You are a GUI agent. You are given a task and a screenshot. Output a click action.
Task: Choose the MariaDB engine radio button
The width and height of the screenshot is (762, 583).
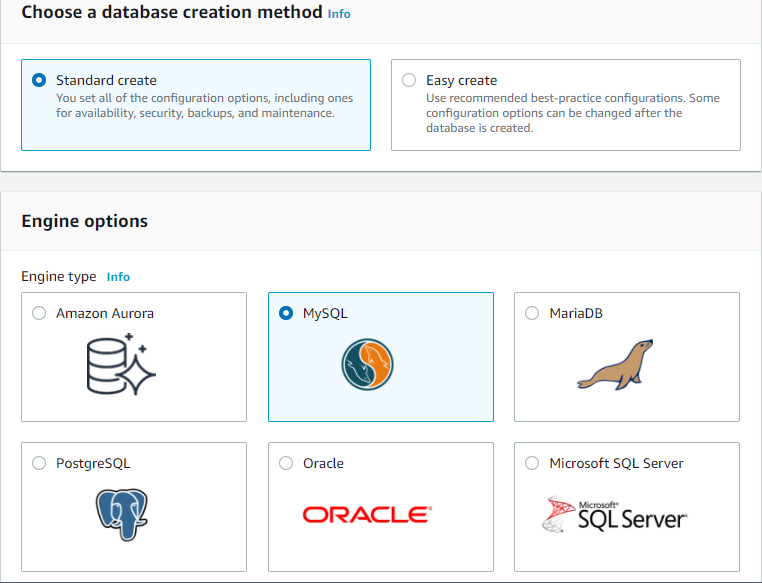click(532, 313)
